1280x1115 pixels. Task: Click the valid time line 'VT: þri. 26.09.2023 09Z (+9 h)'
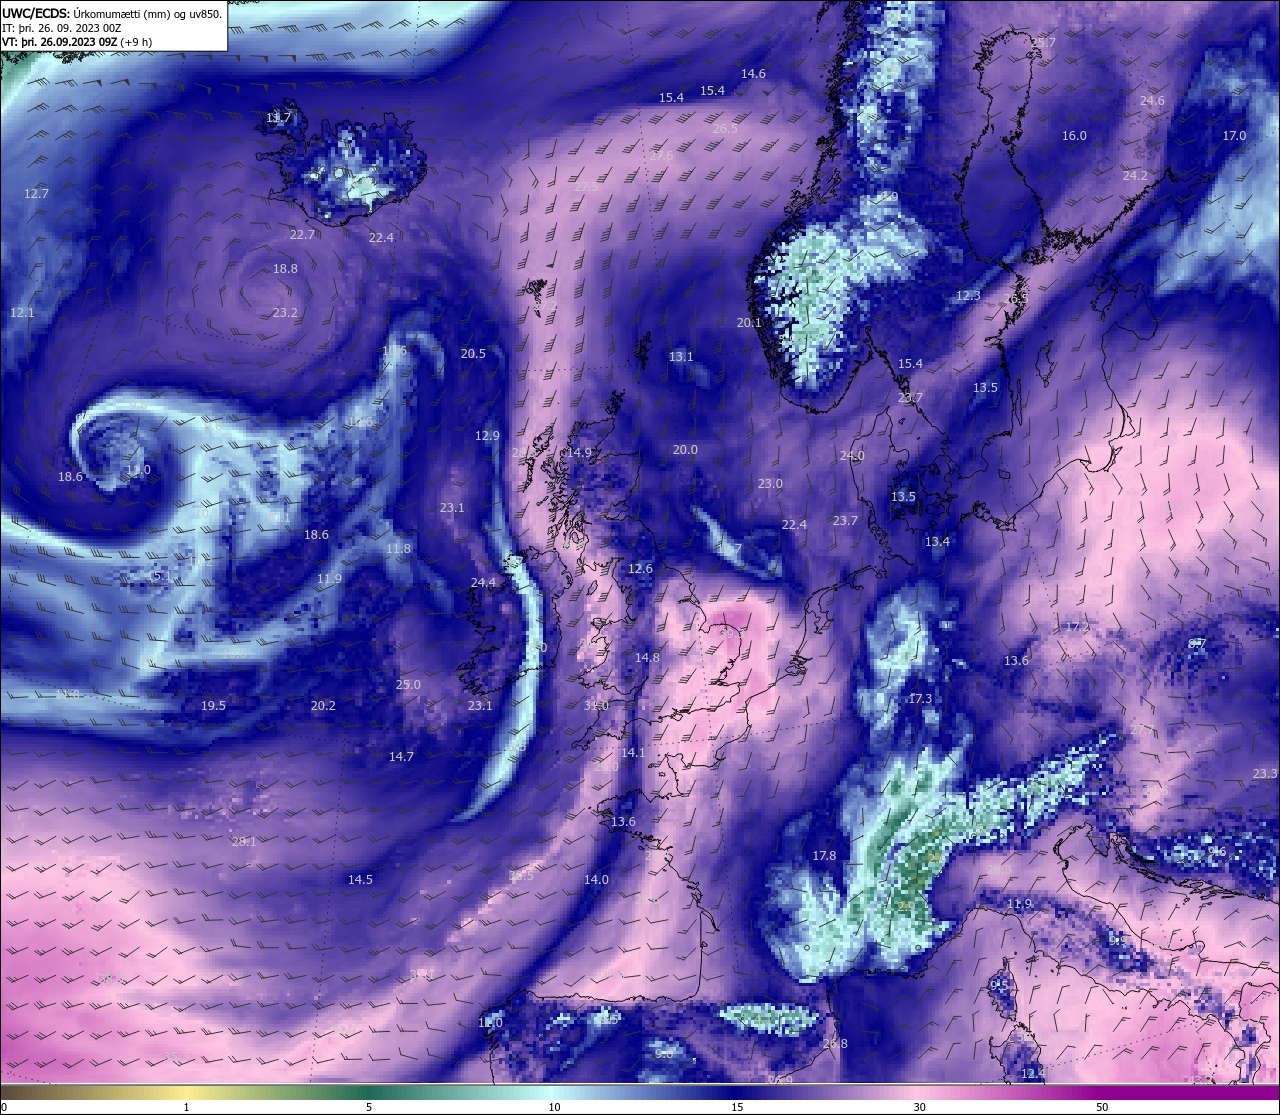pos(77,42)
